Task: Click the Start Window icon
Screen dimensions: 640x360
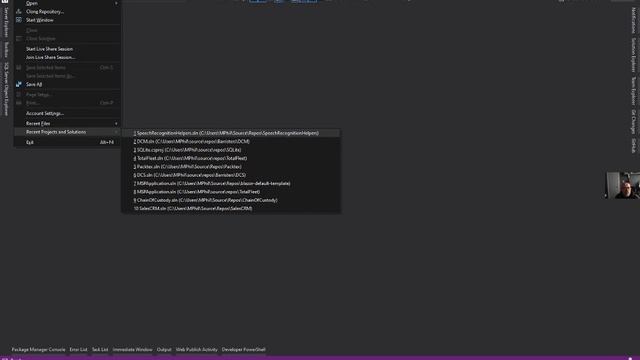Action: tap(19, 20)
